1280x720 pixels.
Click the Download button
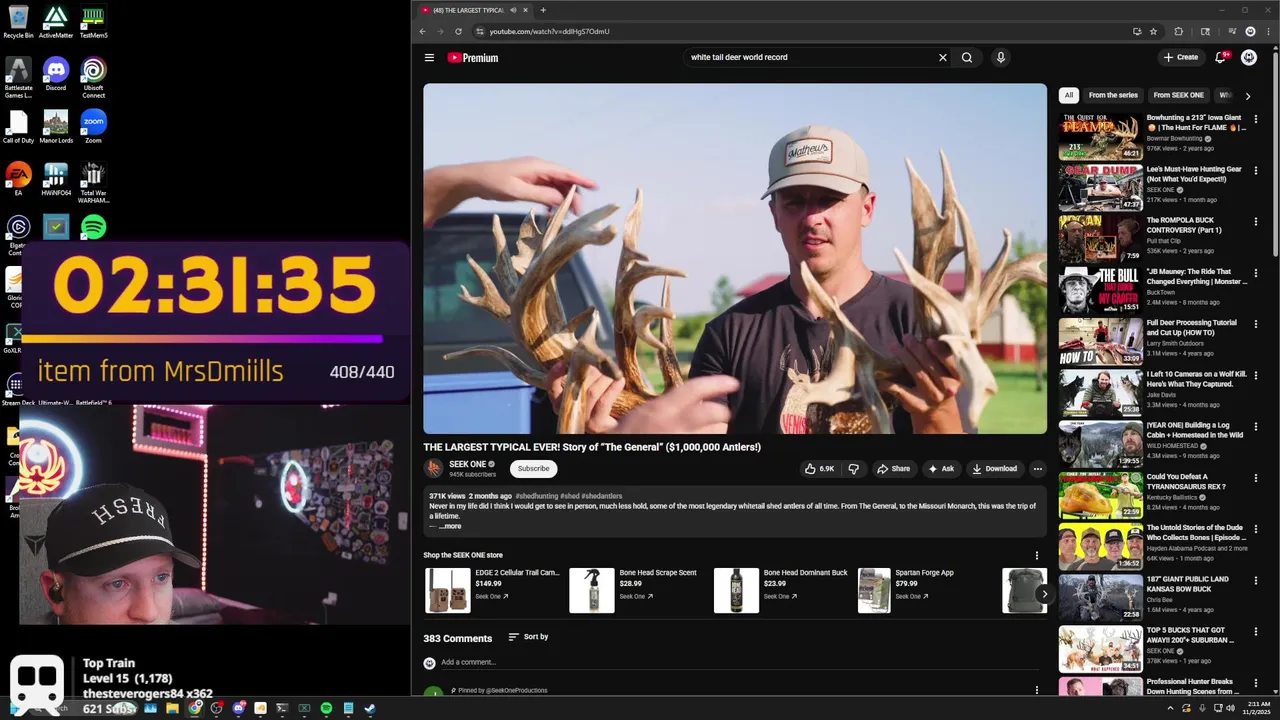(x=994, y=469)
